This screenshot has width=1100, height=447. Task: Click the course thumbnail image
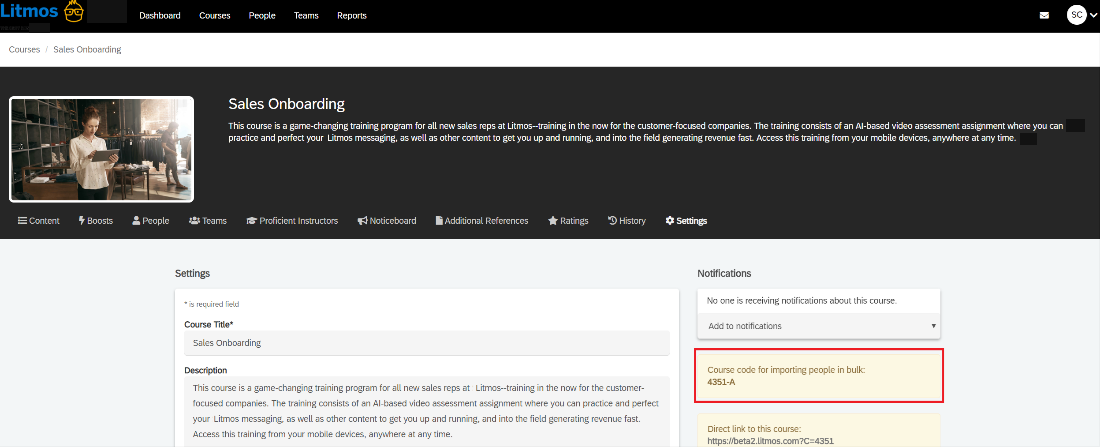[x=101, y=149]
